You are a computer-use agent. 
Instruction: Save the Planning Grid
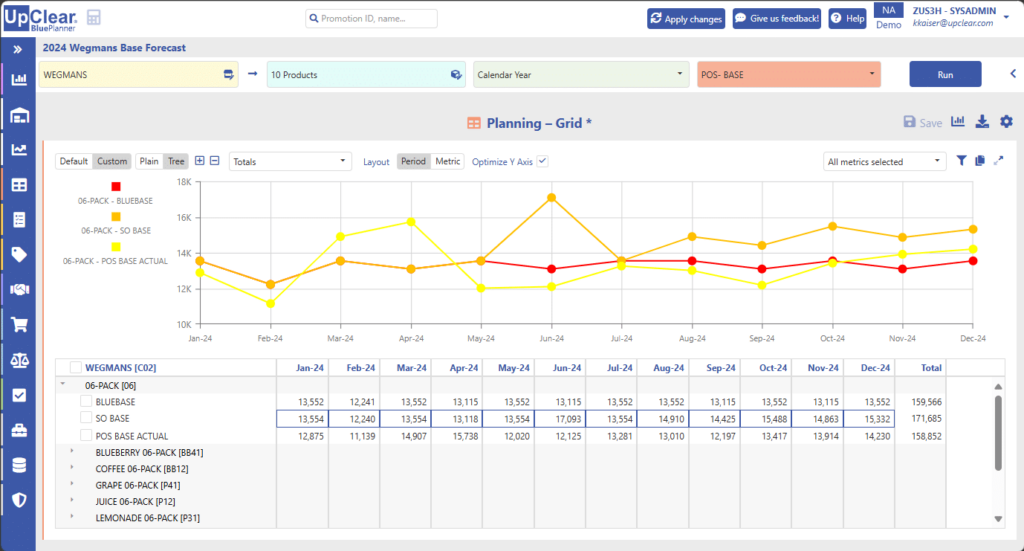pos(922,122)
